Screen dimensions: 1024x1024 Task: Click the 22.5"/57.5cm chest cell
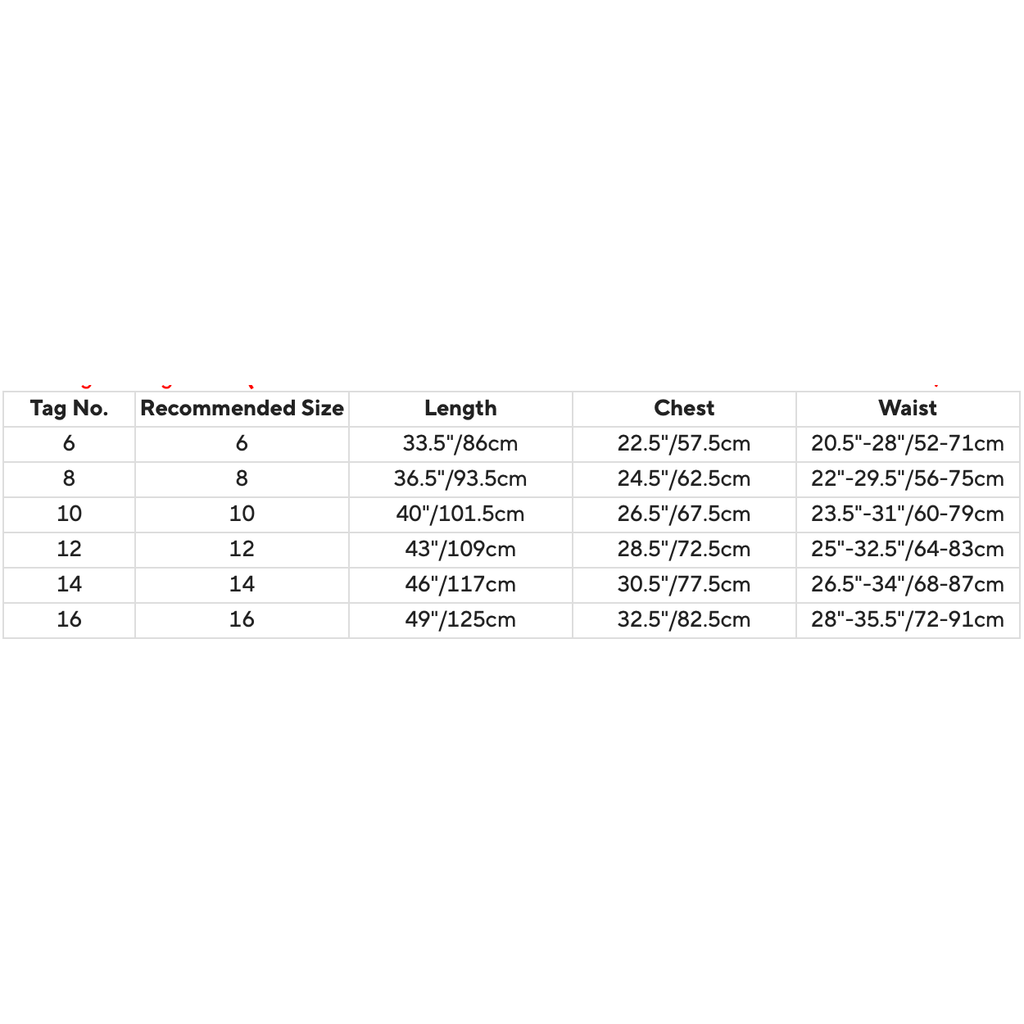[684, 443]
